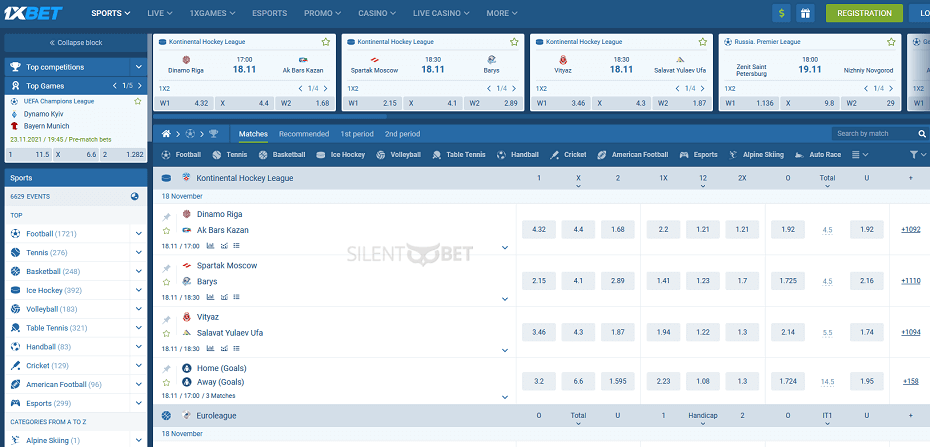
Task: Collapse the left block
Action: (75, 43)
